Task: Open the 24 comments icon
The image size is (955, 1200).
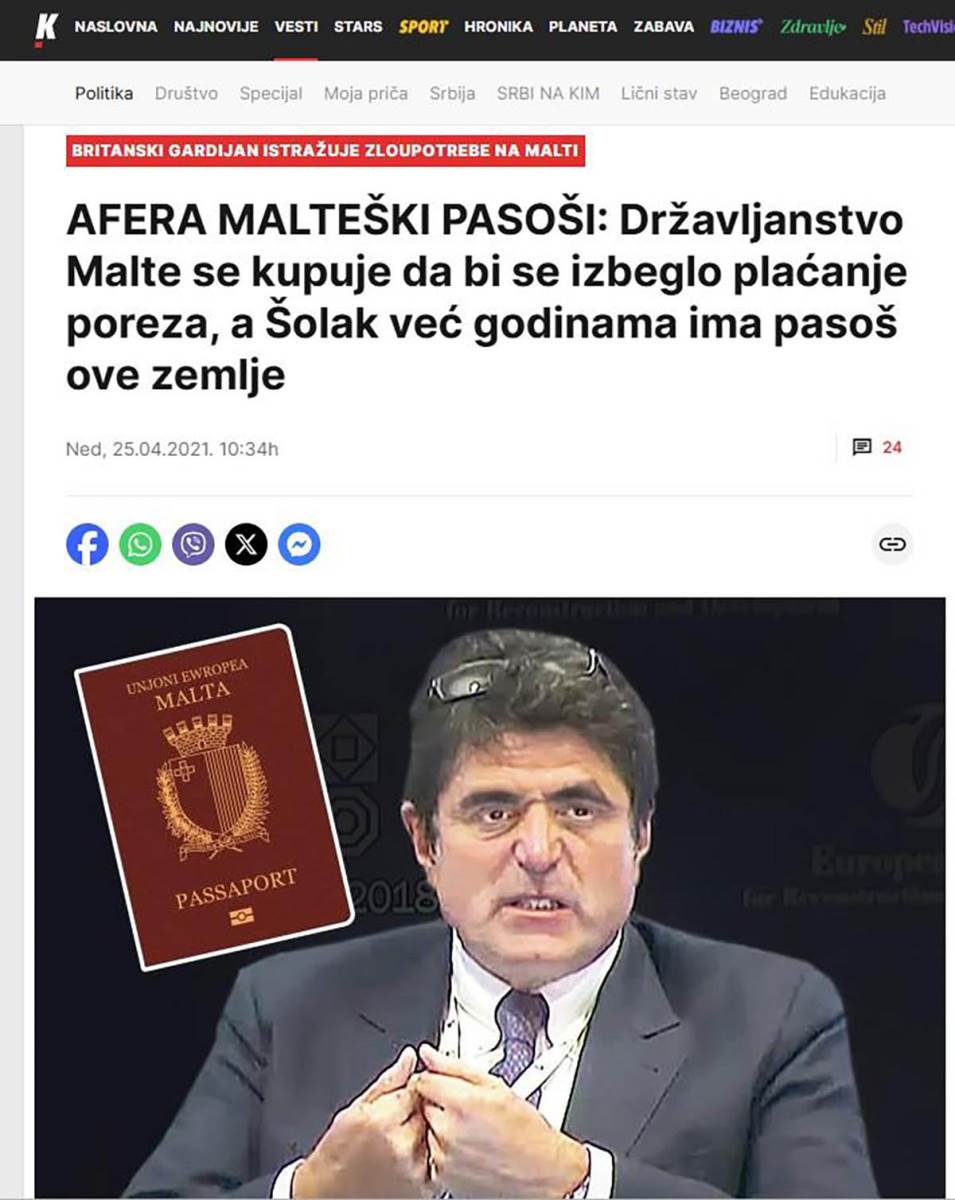Action: tap(877, 447)
